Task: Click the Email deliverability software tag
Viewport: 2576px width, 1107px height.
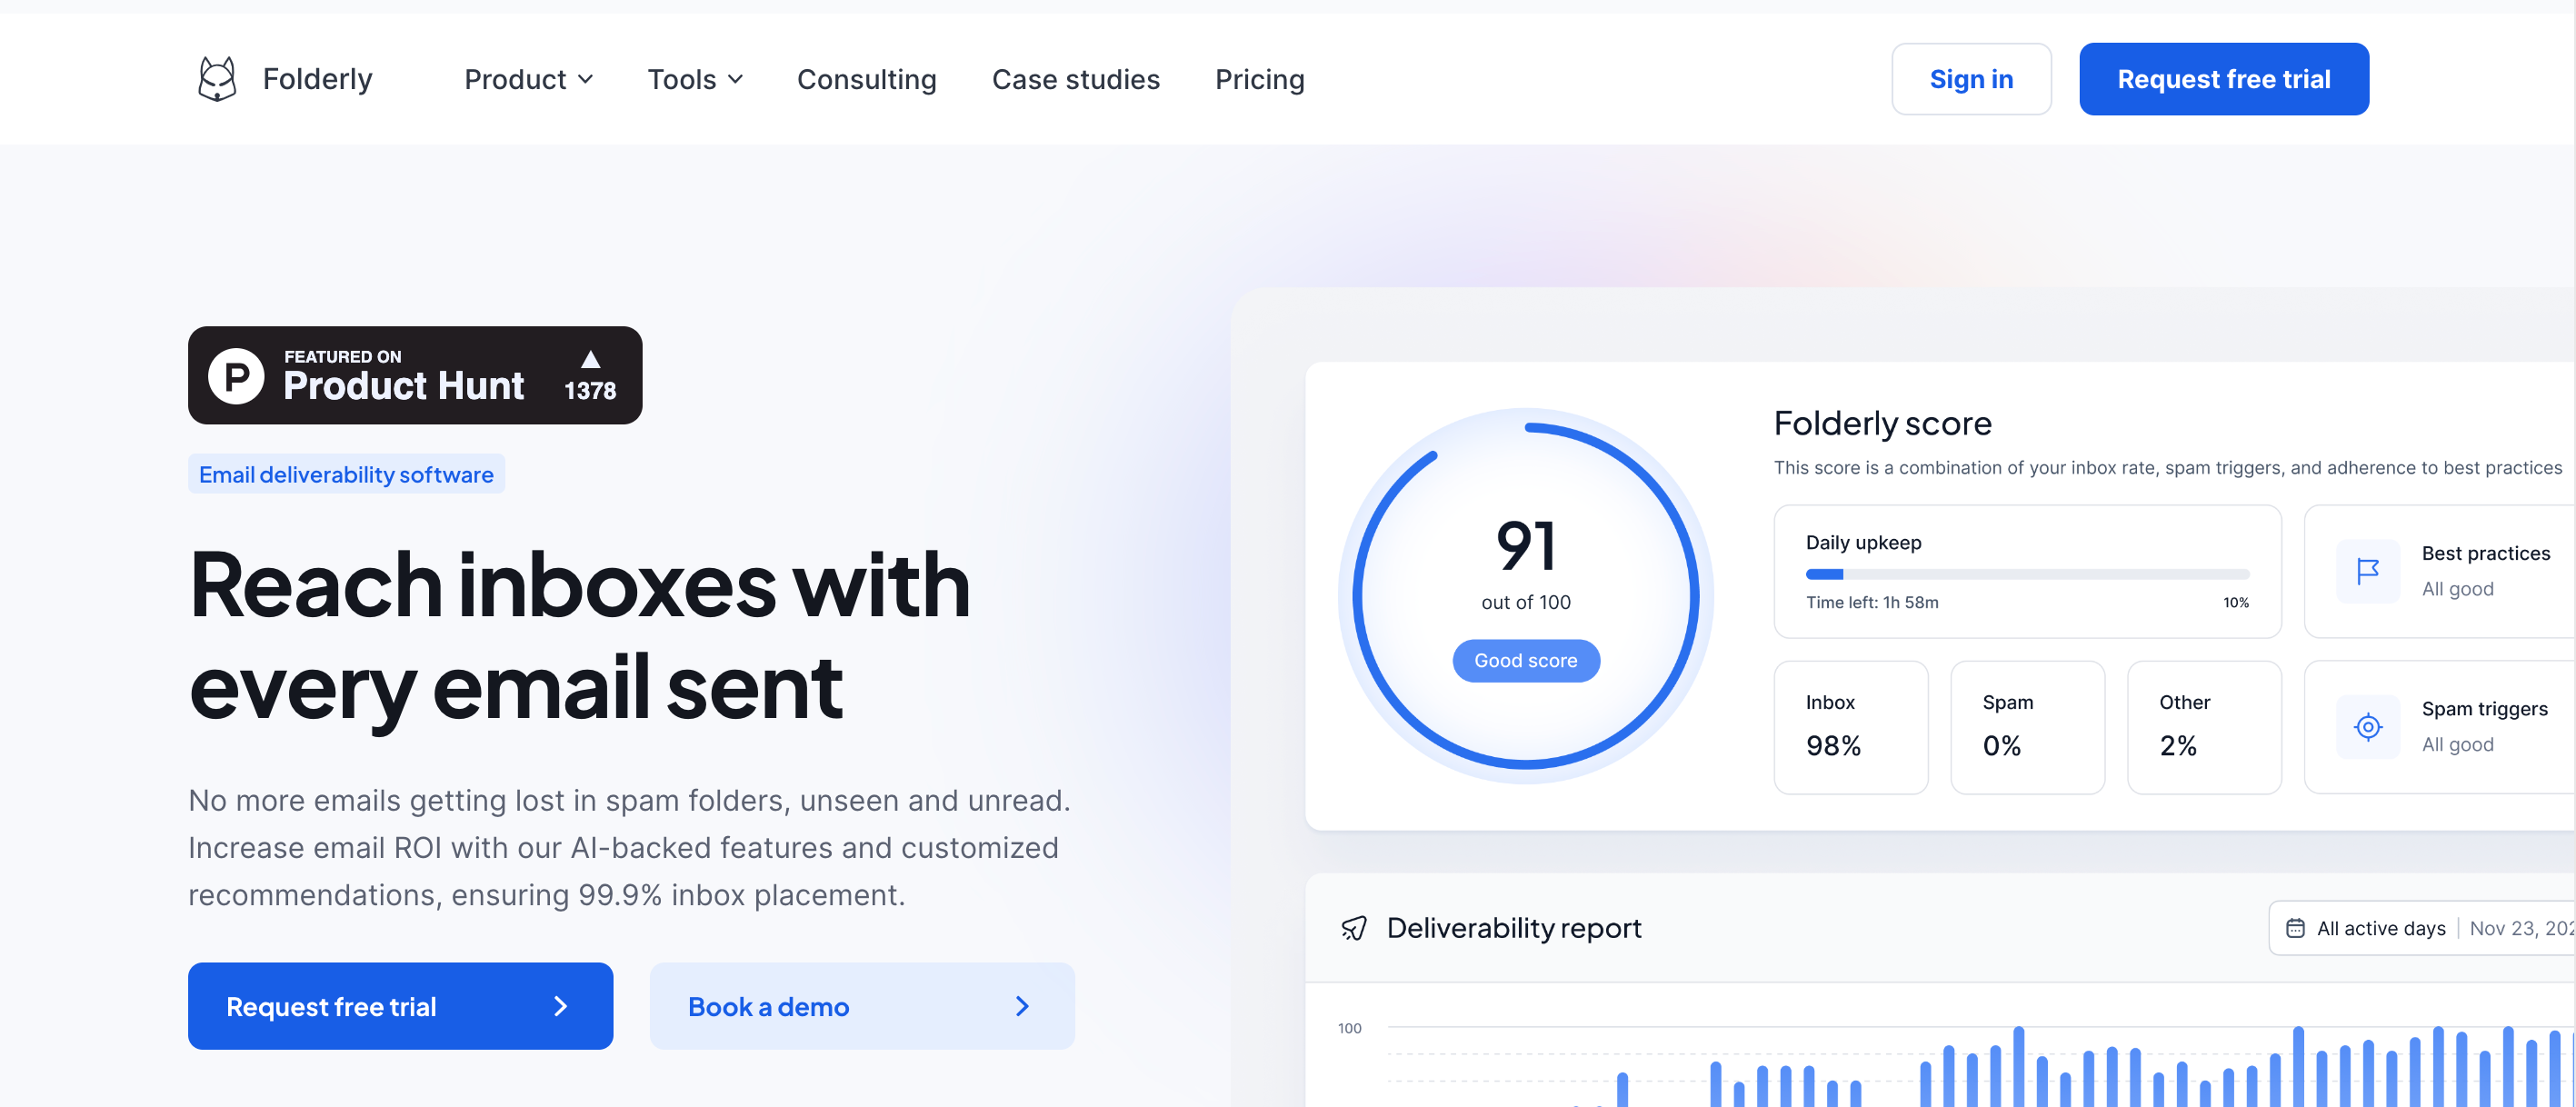Action: click(x=346, y=474)
